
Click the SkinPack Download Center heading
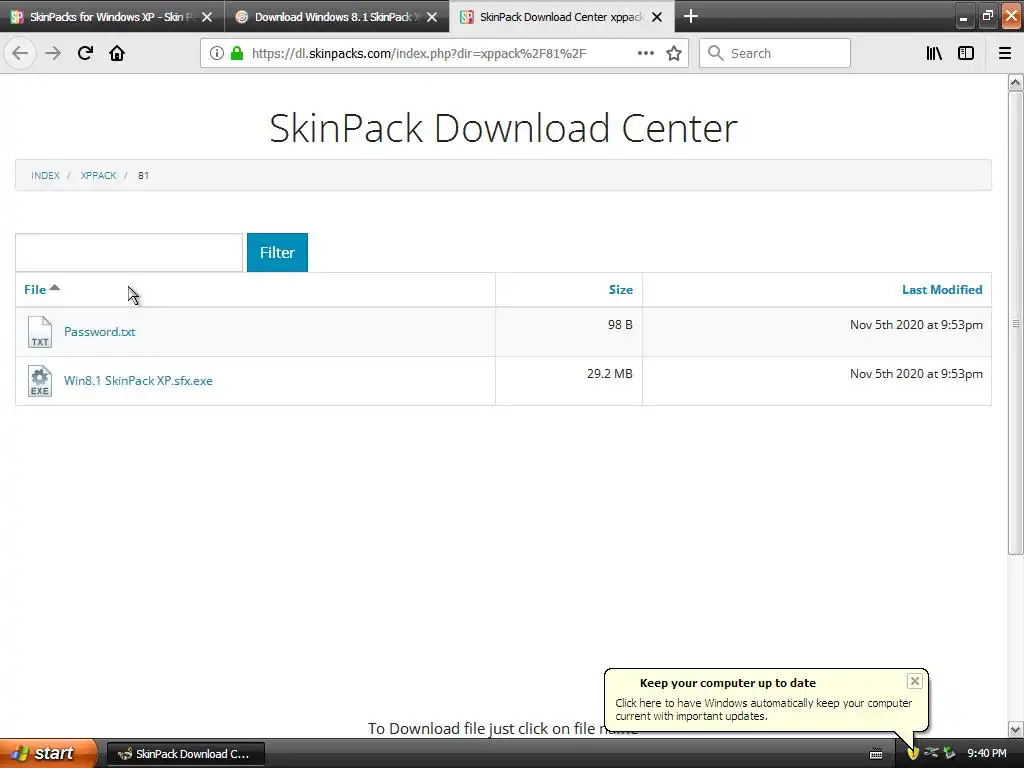pyautogui.click(x=504, y=128)
